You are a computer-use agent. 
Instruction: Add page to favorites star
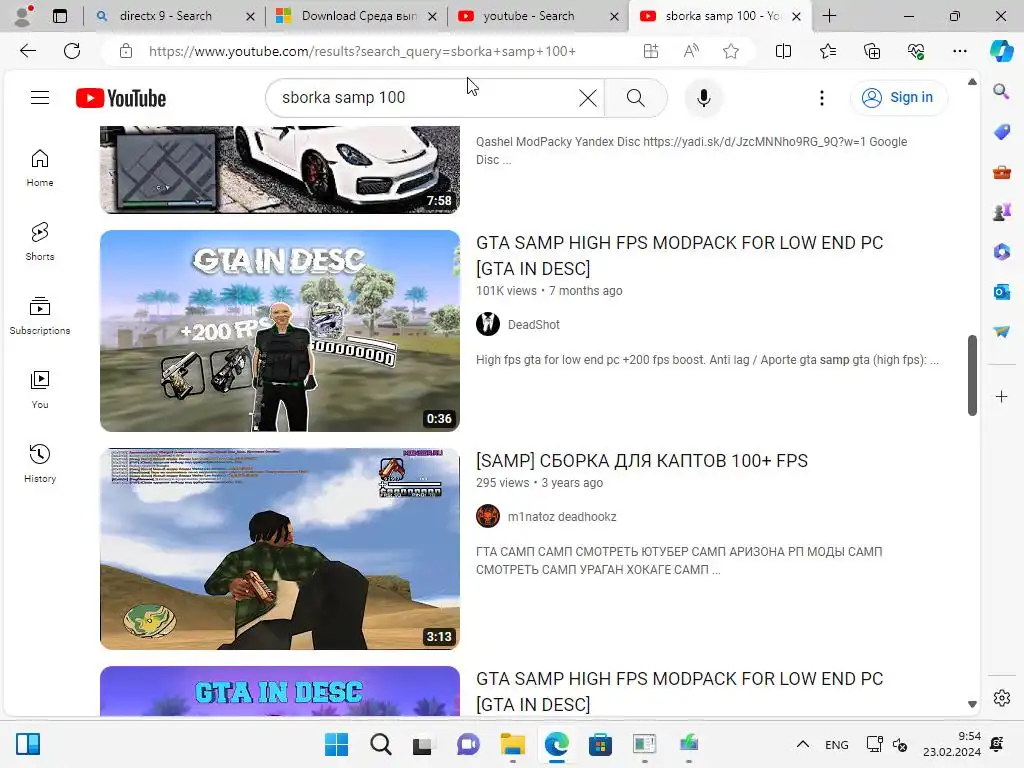point(731,51)
